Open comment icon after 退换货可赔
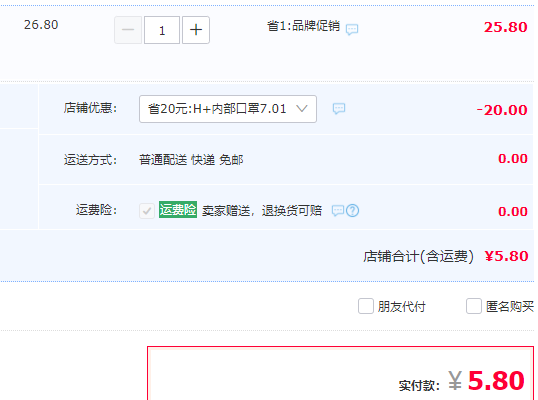 pos(338,210)
